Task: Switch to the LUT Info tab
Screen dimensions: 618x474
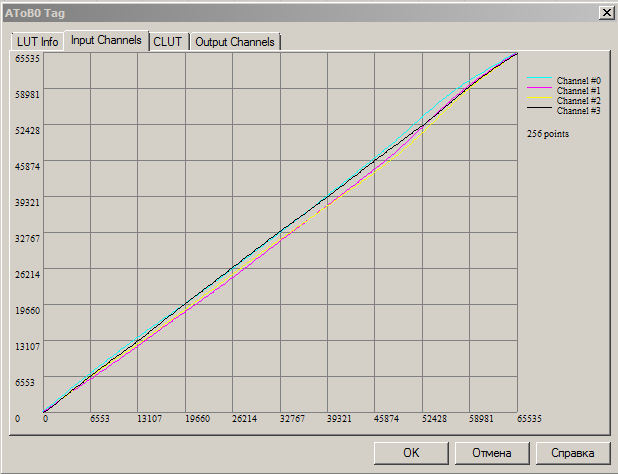Action: coord(37,42)
